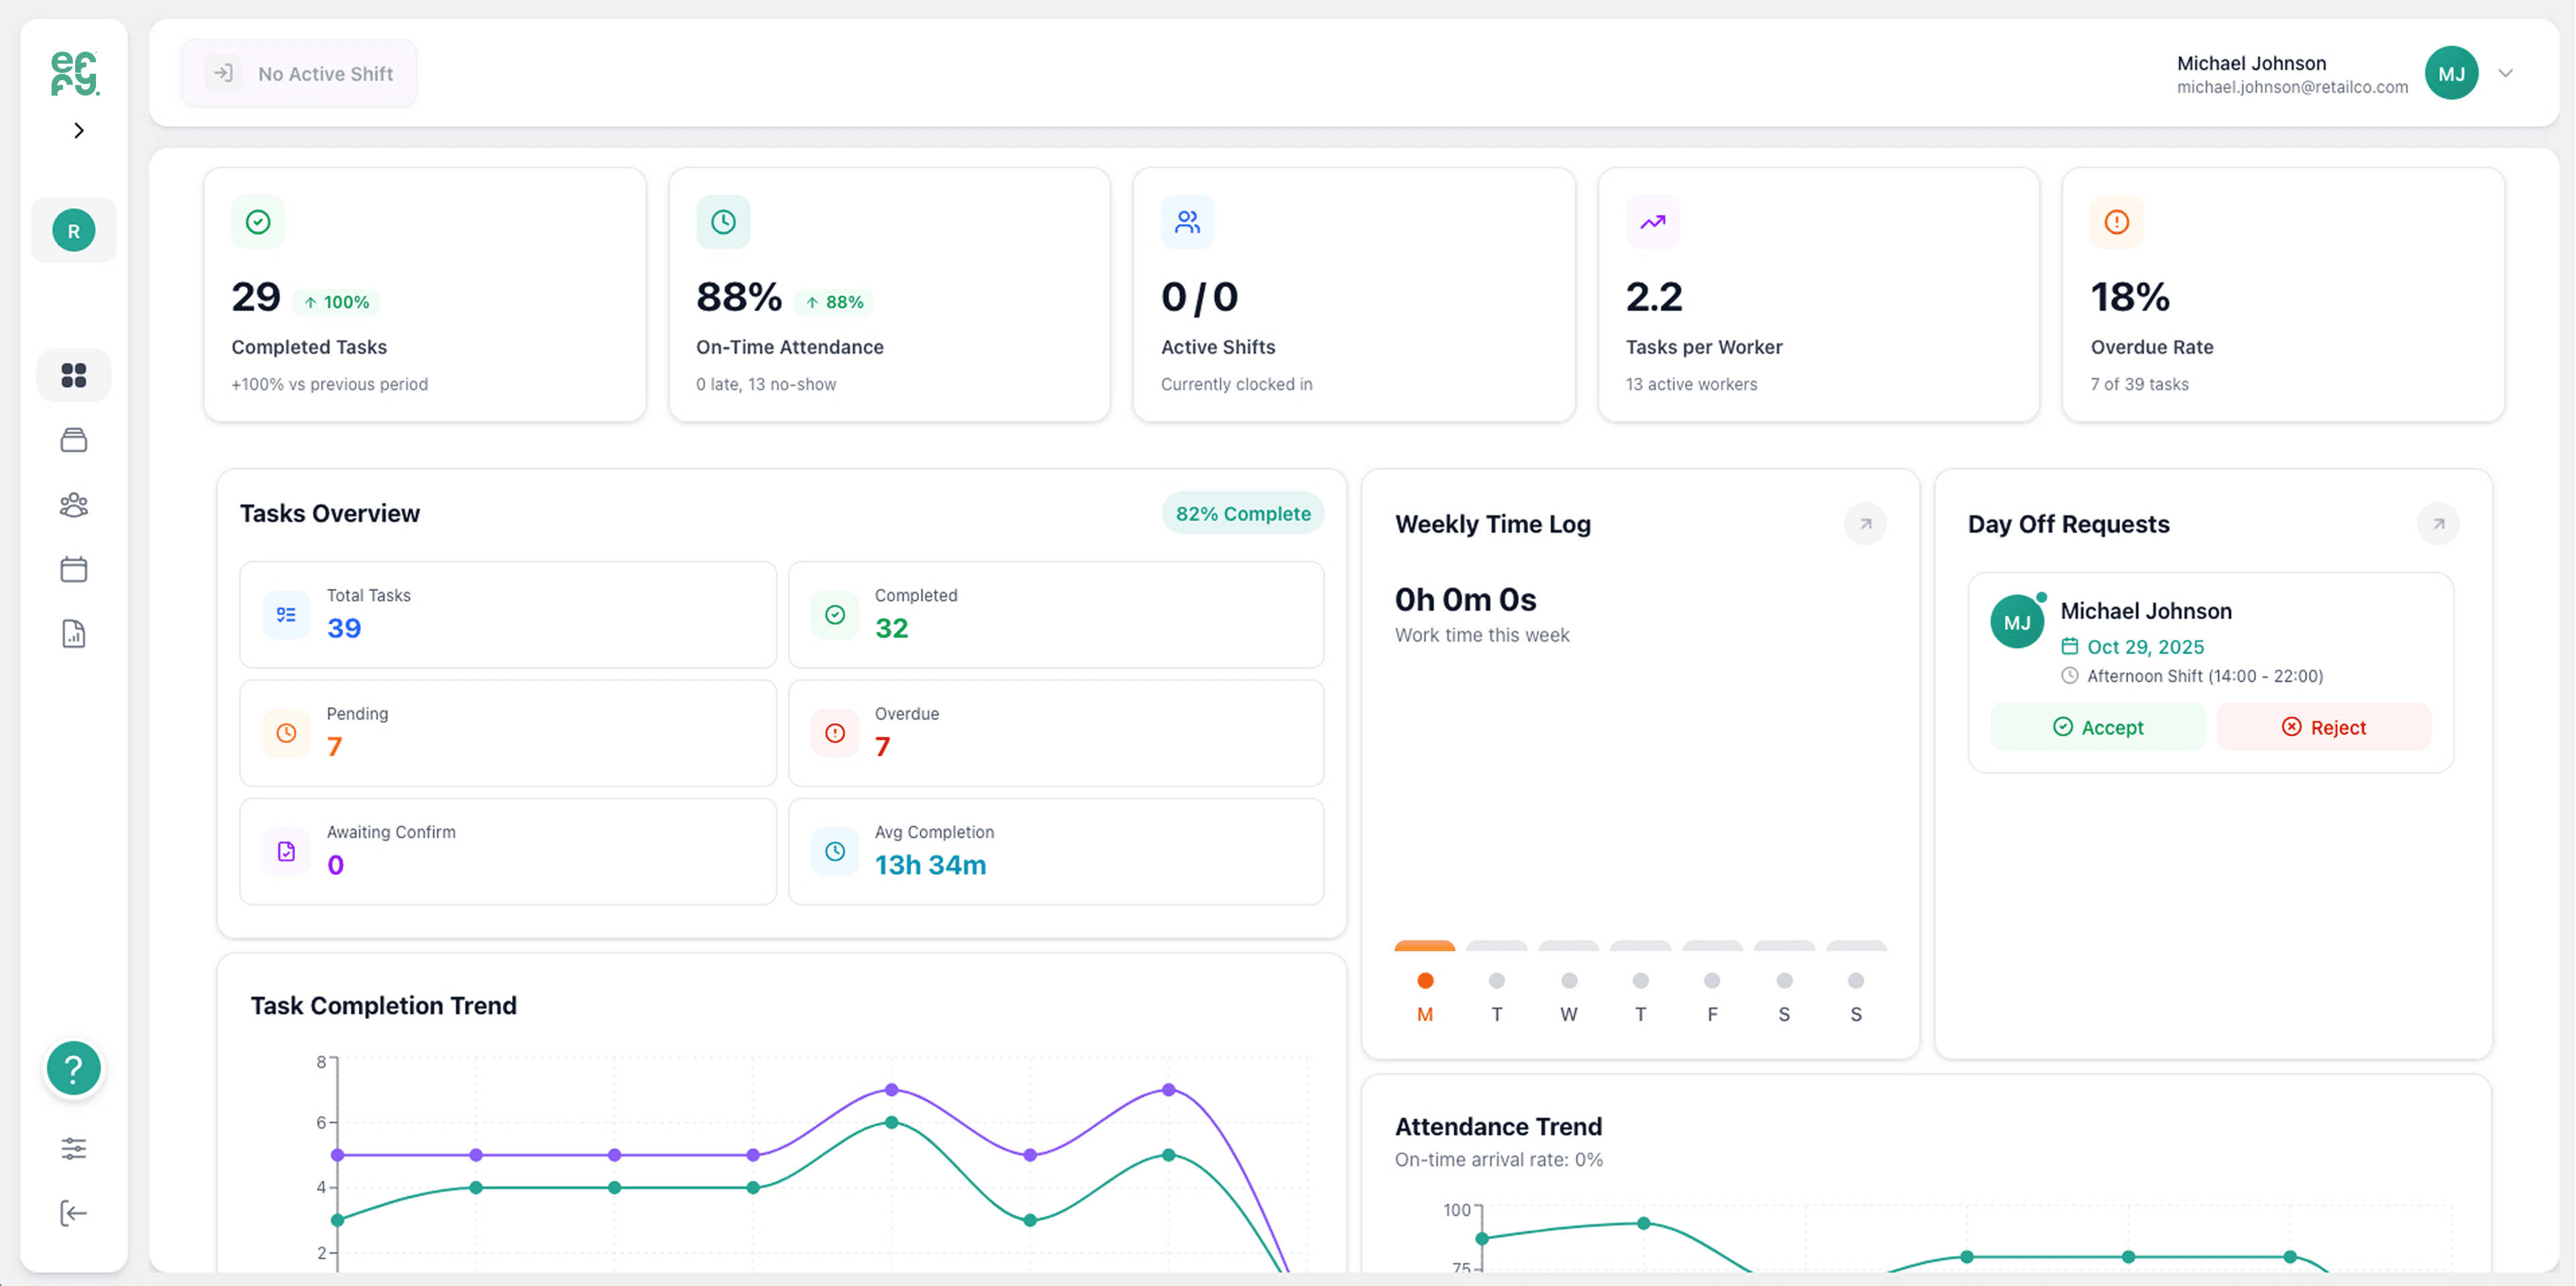Open the reports document icon in the sidebar

click(73, 633)
